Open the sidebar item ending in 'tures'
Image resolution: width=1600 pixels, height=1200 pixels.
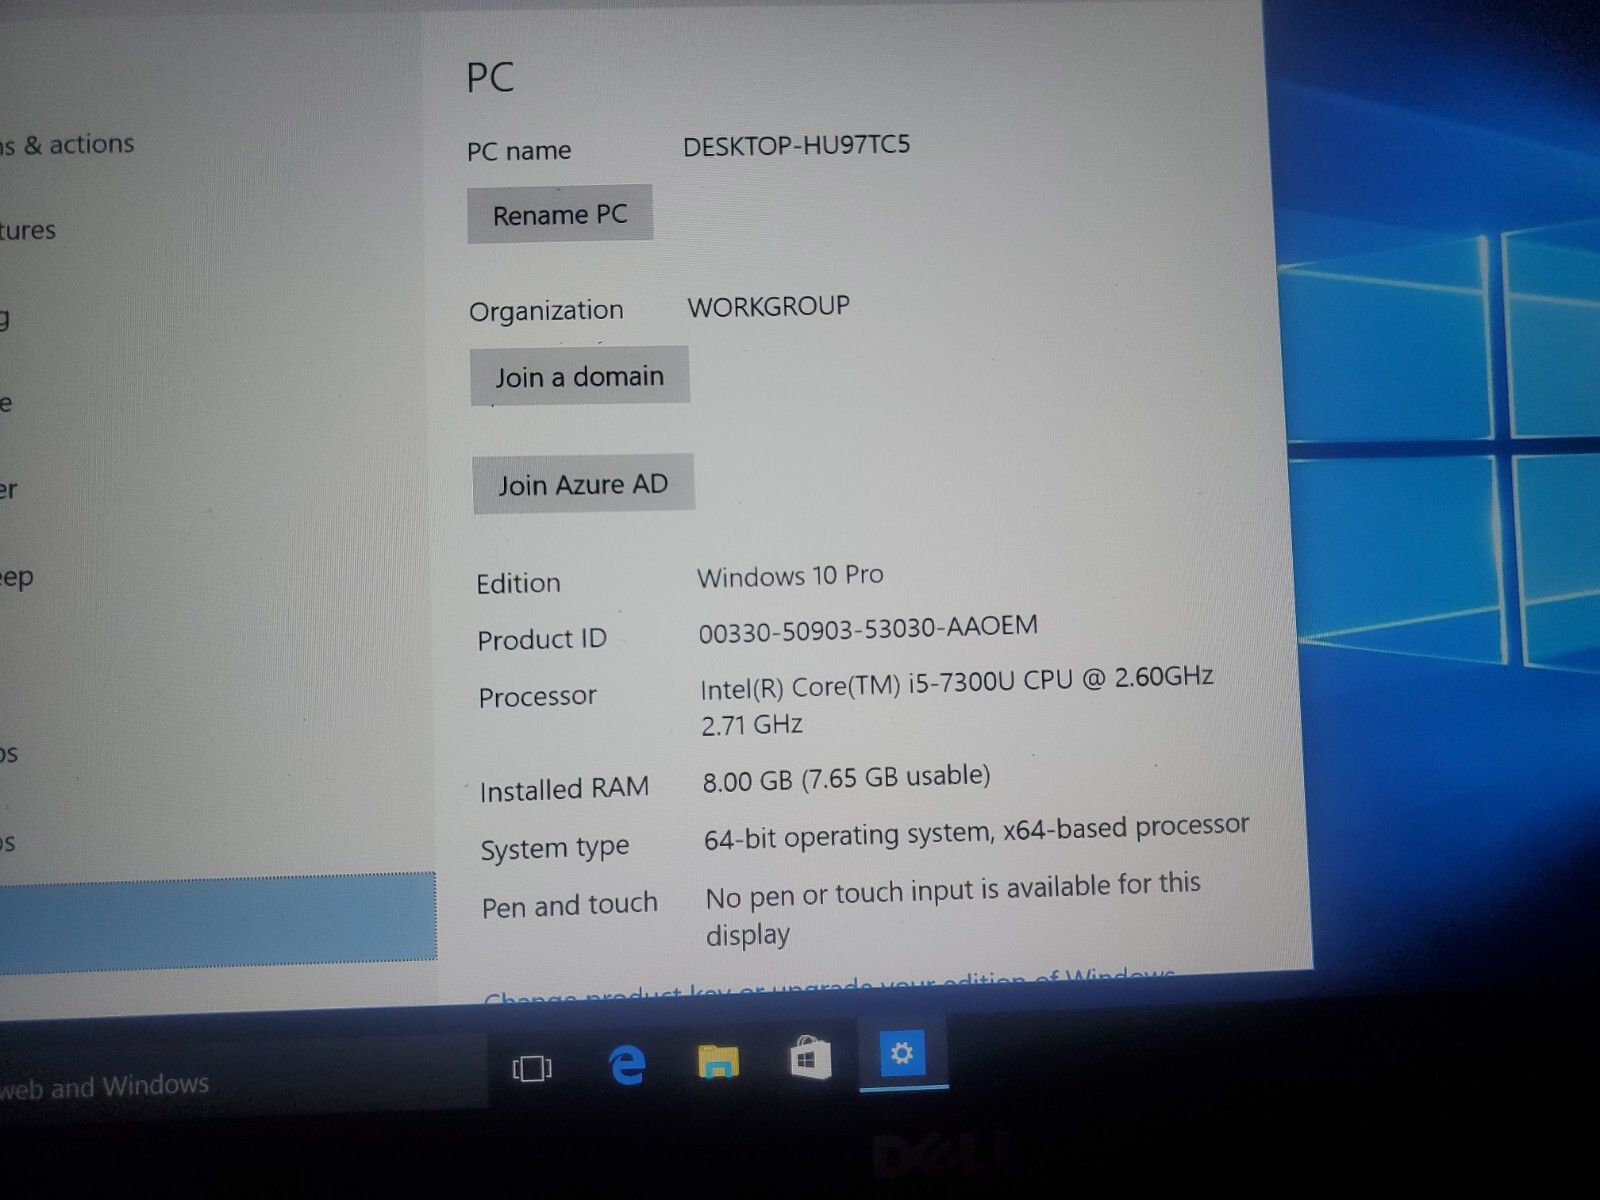(x=28, y=231)
